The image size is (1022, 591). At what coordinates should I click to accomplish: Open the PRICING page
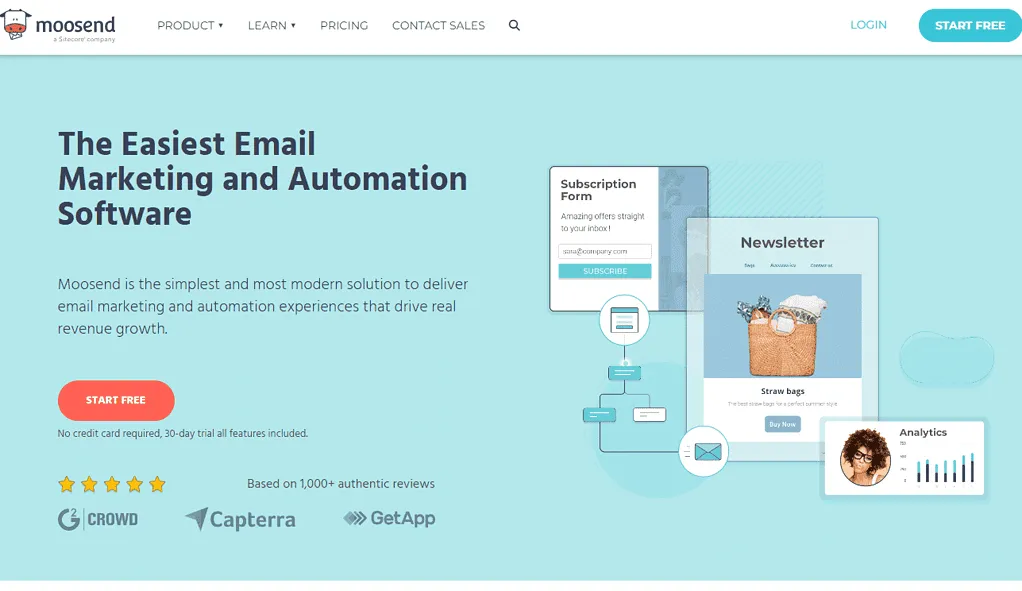point(344,25)
